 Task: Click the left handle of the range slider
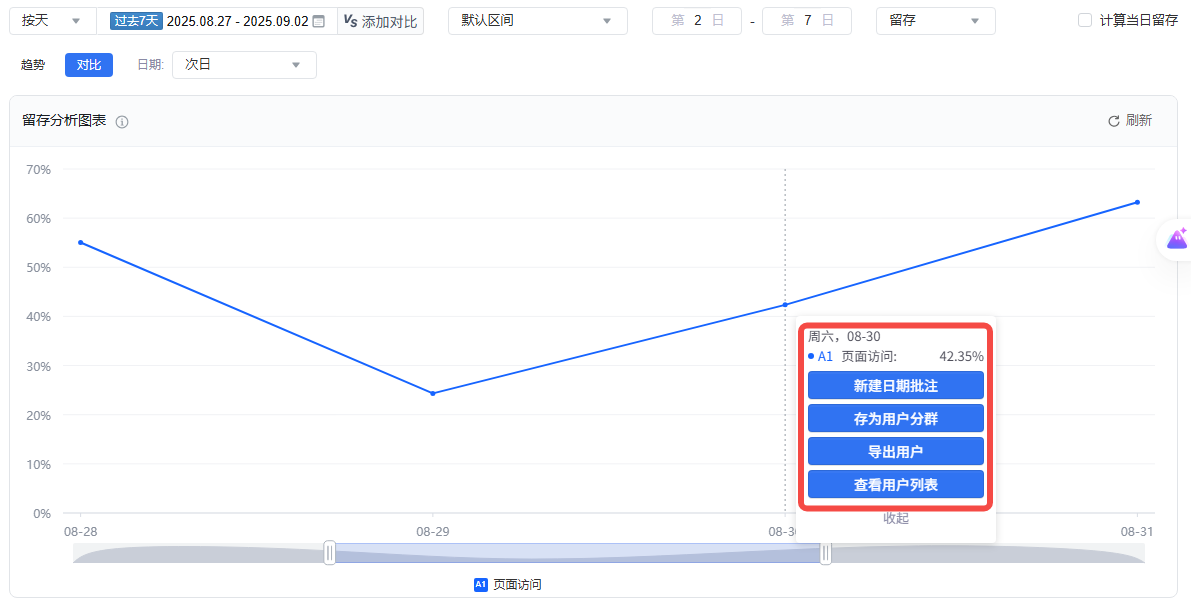330,553
